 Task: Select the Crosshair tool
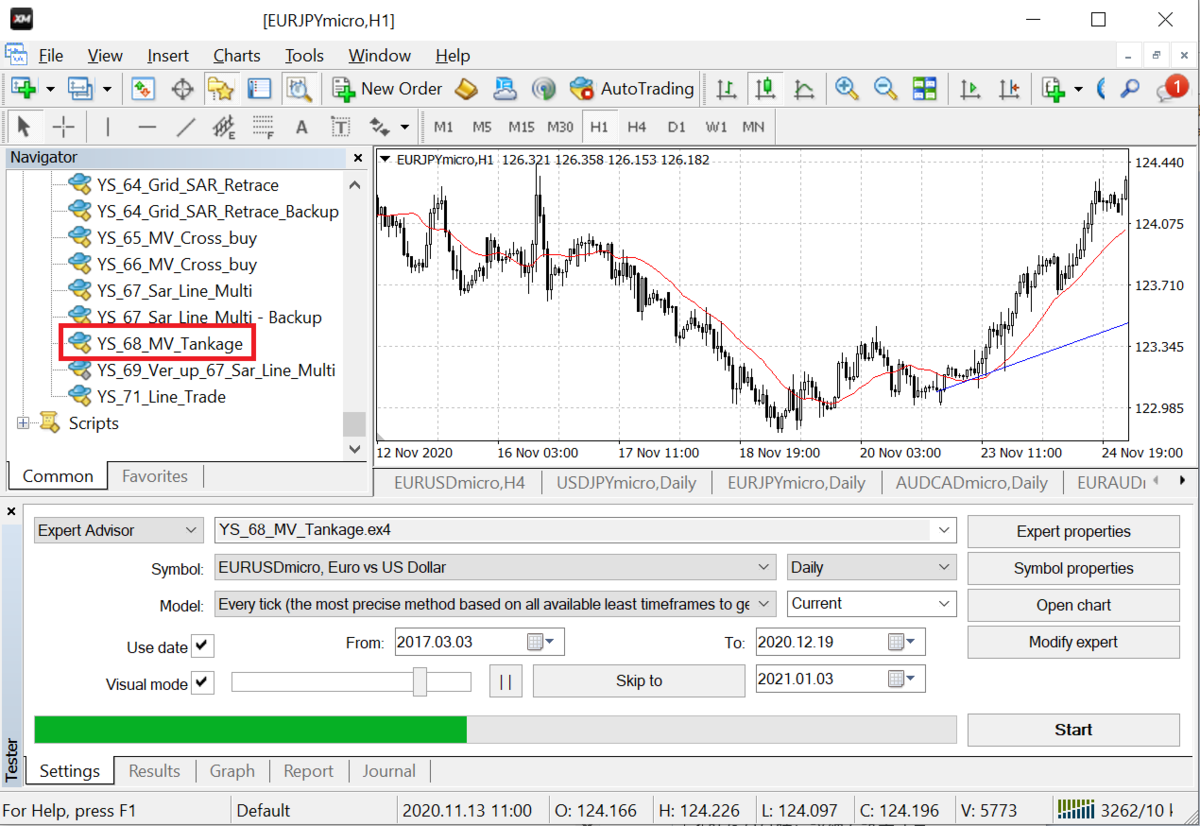[63, 127]
